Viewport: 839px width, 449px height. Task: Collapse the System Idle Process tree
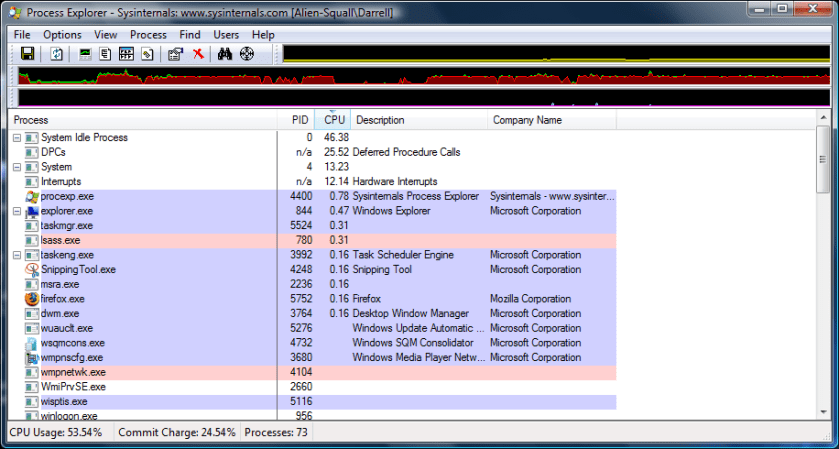pos(17,138)
